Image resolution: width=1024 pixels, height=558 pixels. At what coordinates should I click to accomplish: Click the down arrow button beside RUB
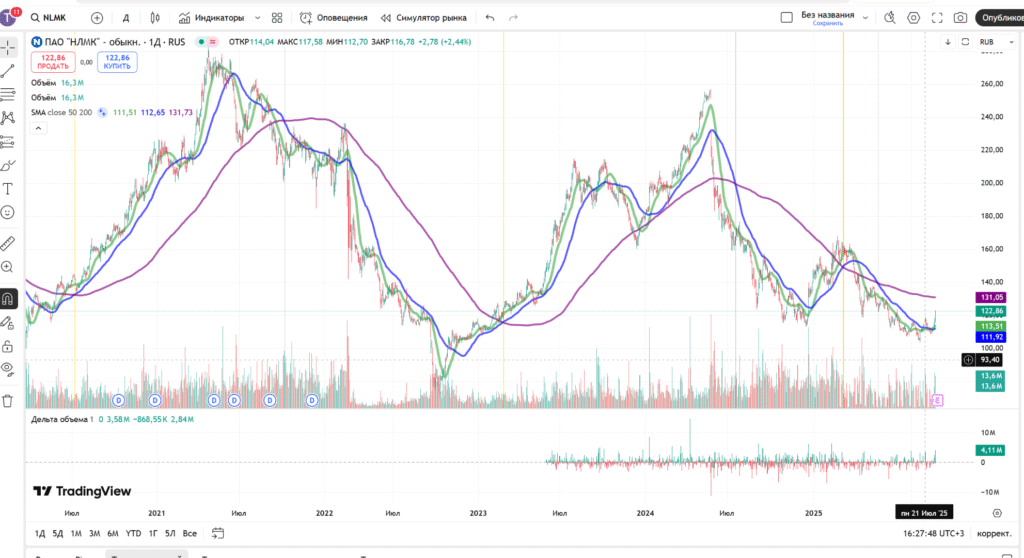point(948,42)
